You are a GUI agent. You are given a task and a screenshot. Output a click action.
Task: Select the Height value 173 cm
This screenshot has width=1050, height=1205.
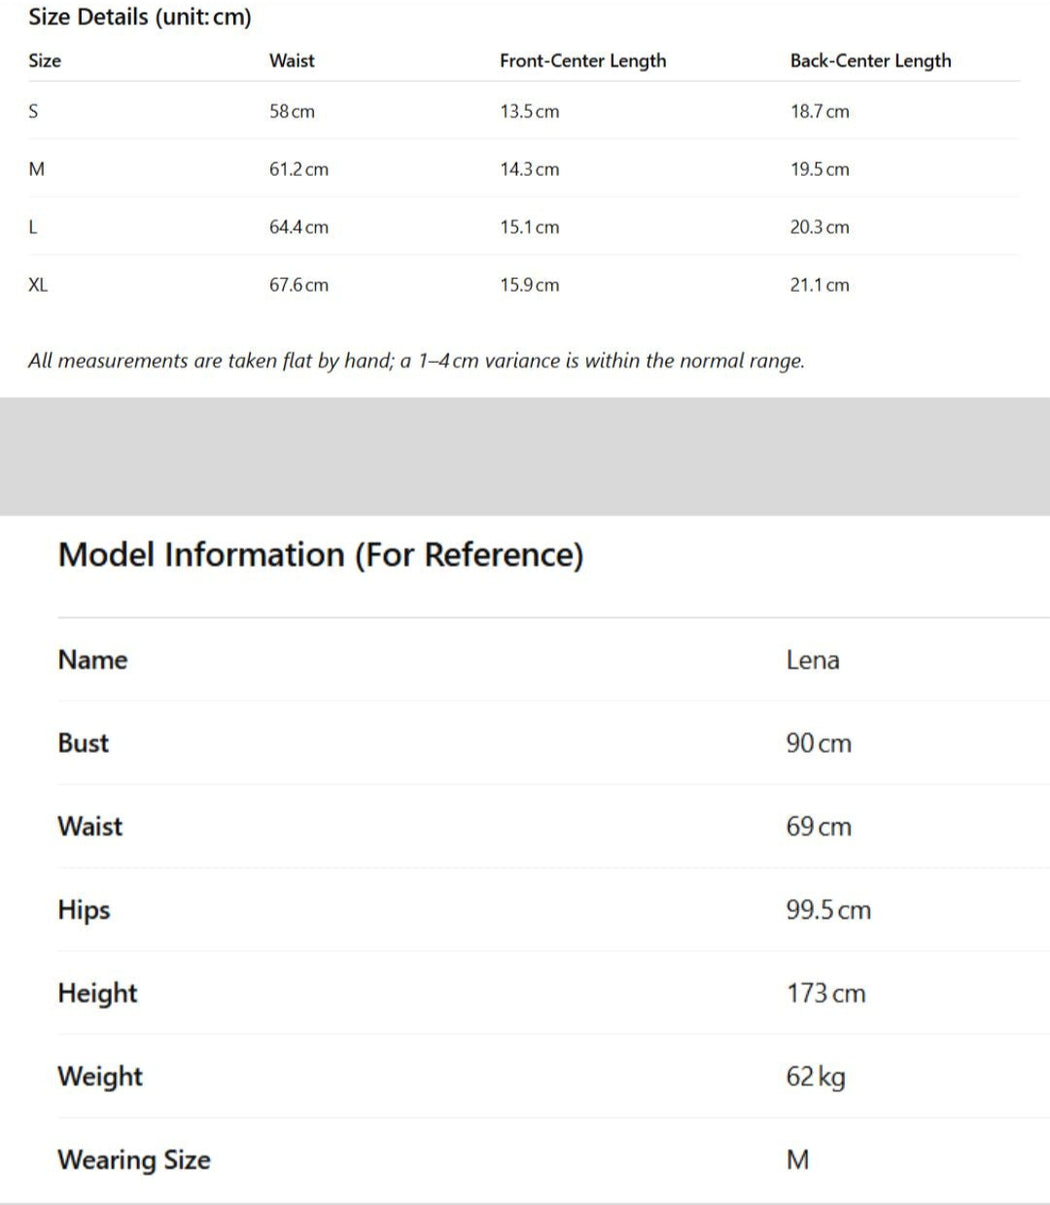coord(825,993)
